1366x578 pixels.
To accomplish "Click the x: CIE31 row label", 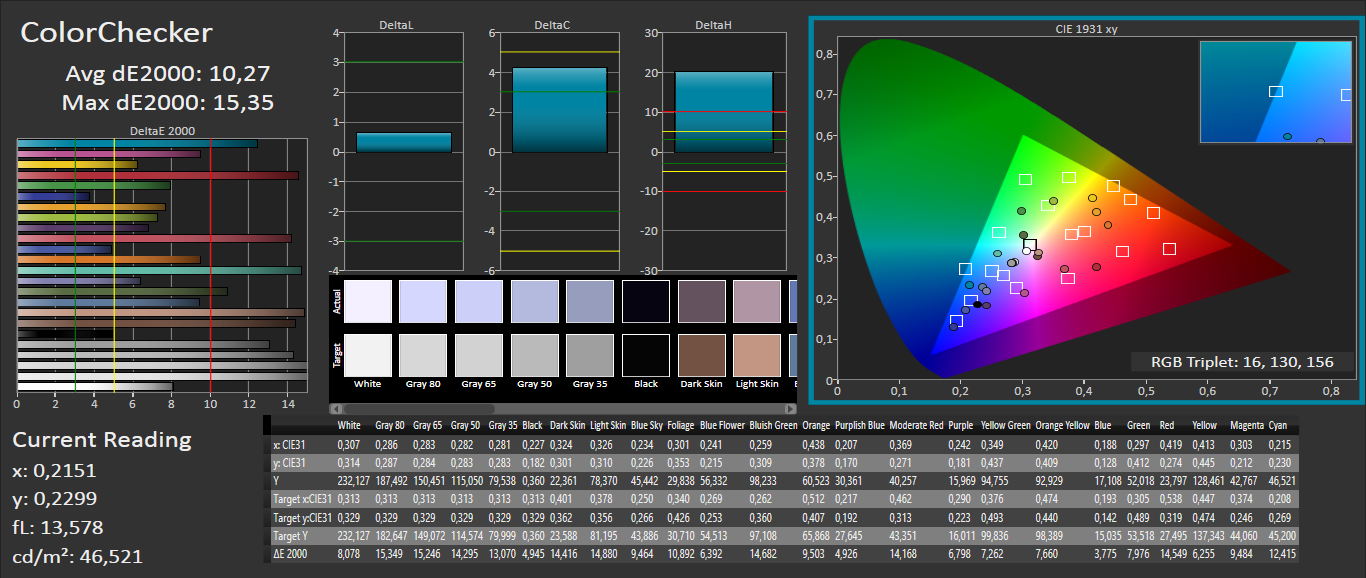I will pyautogui.click(x=291, y=445).
